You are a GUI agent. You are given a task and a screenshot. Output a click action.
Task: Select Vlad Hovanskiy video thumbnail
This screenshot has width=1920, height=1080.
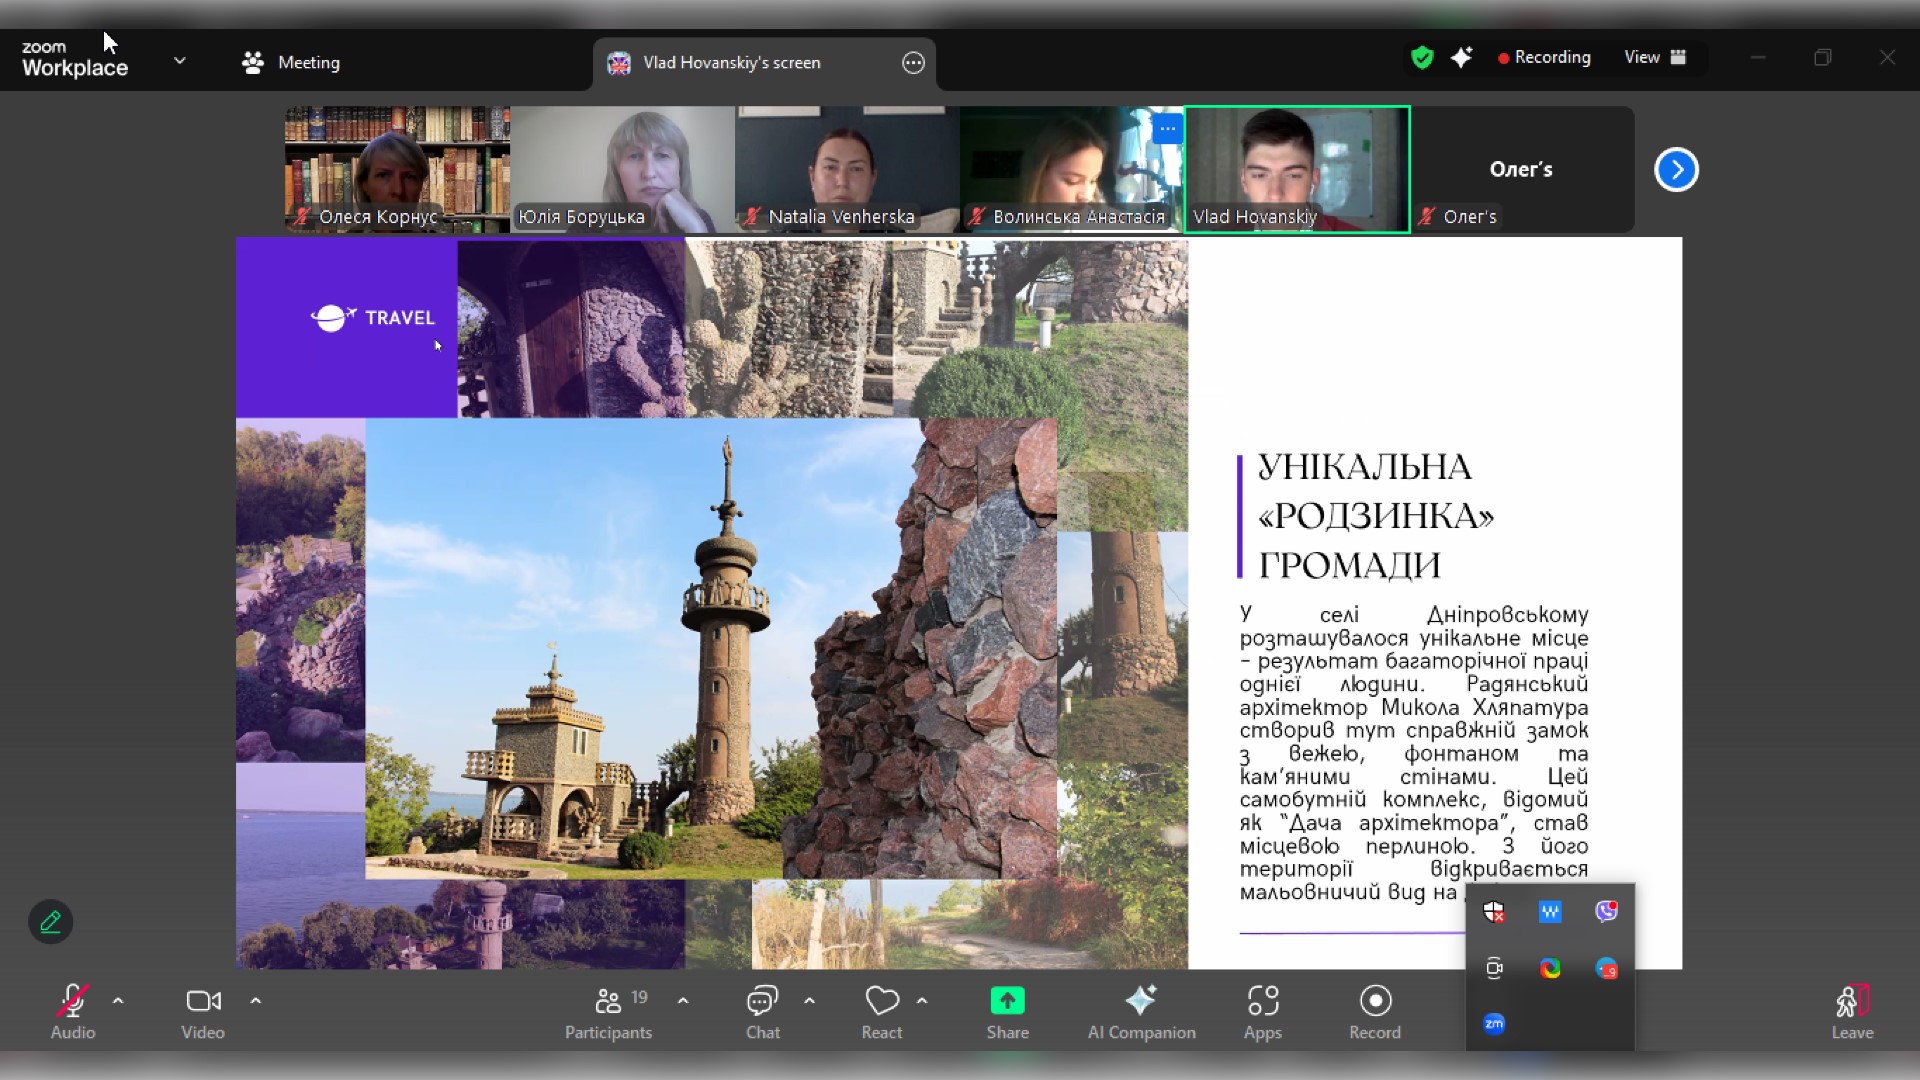1297,169
